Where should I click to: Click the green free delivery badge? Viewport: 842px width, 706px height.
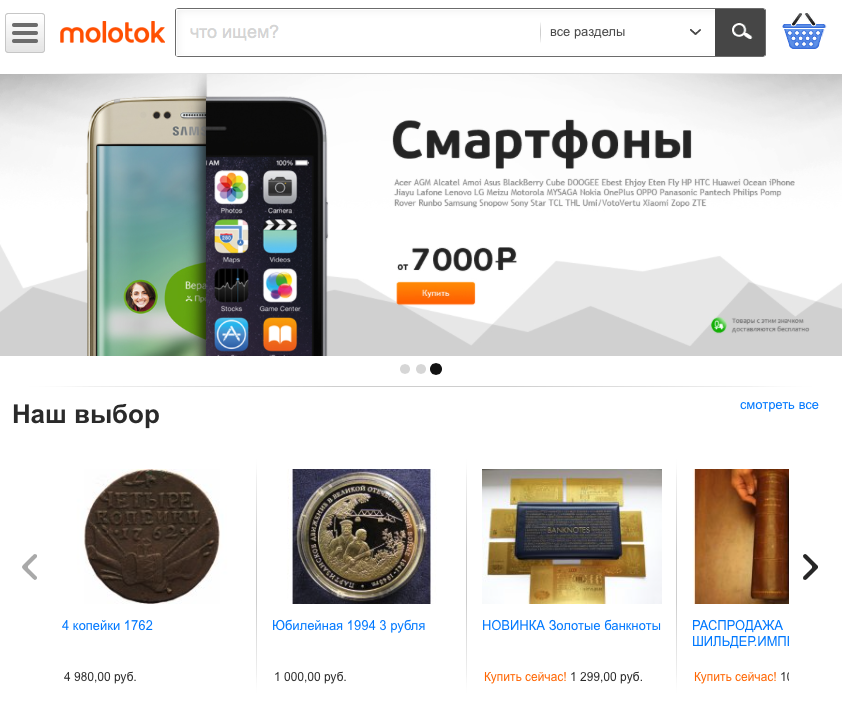(x=718, y=325)
